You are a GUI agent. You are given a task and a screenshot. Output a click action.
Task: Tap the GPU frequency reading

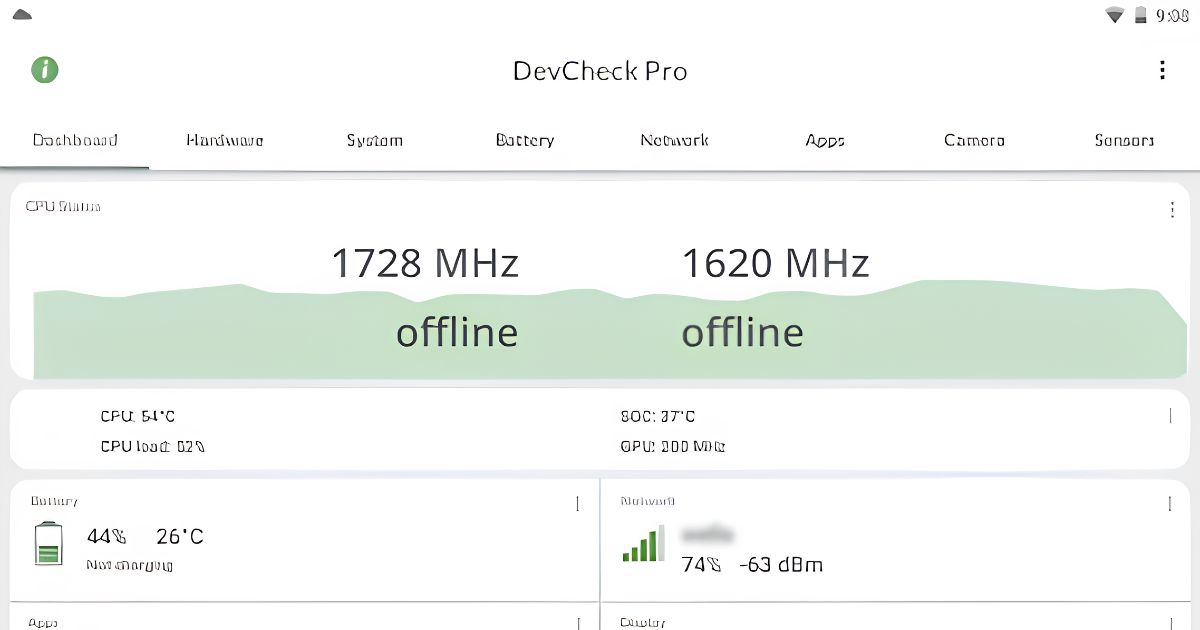[673, 446]
